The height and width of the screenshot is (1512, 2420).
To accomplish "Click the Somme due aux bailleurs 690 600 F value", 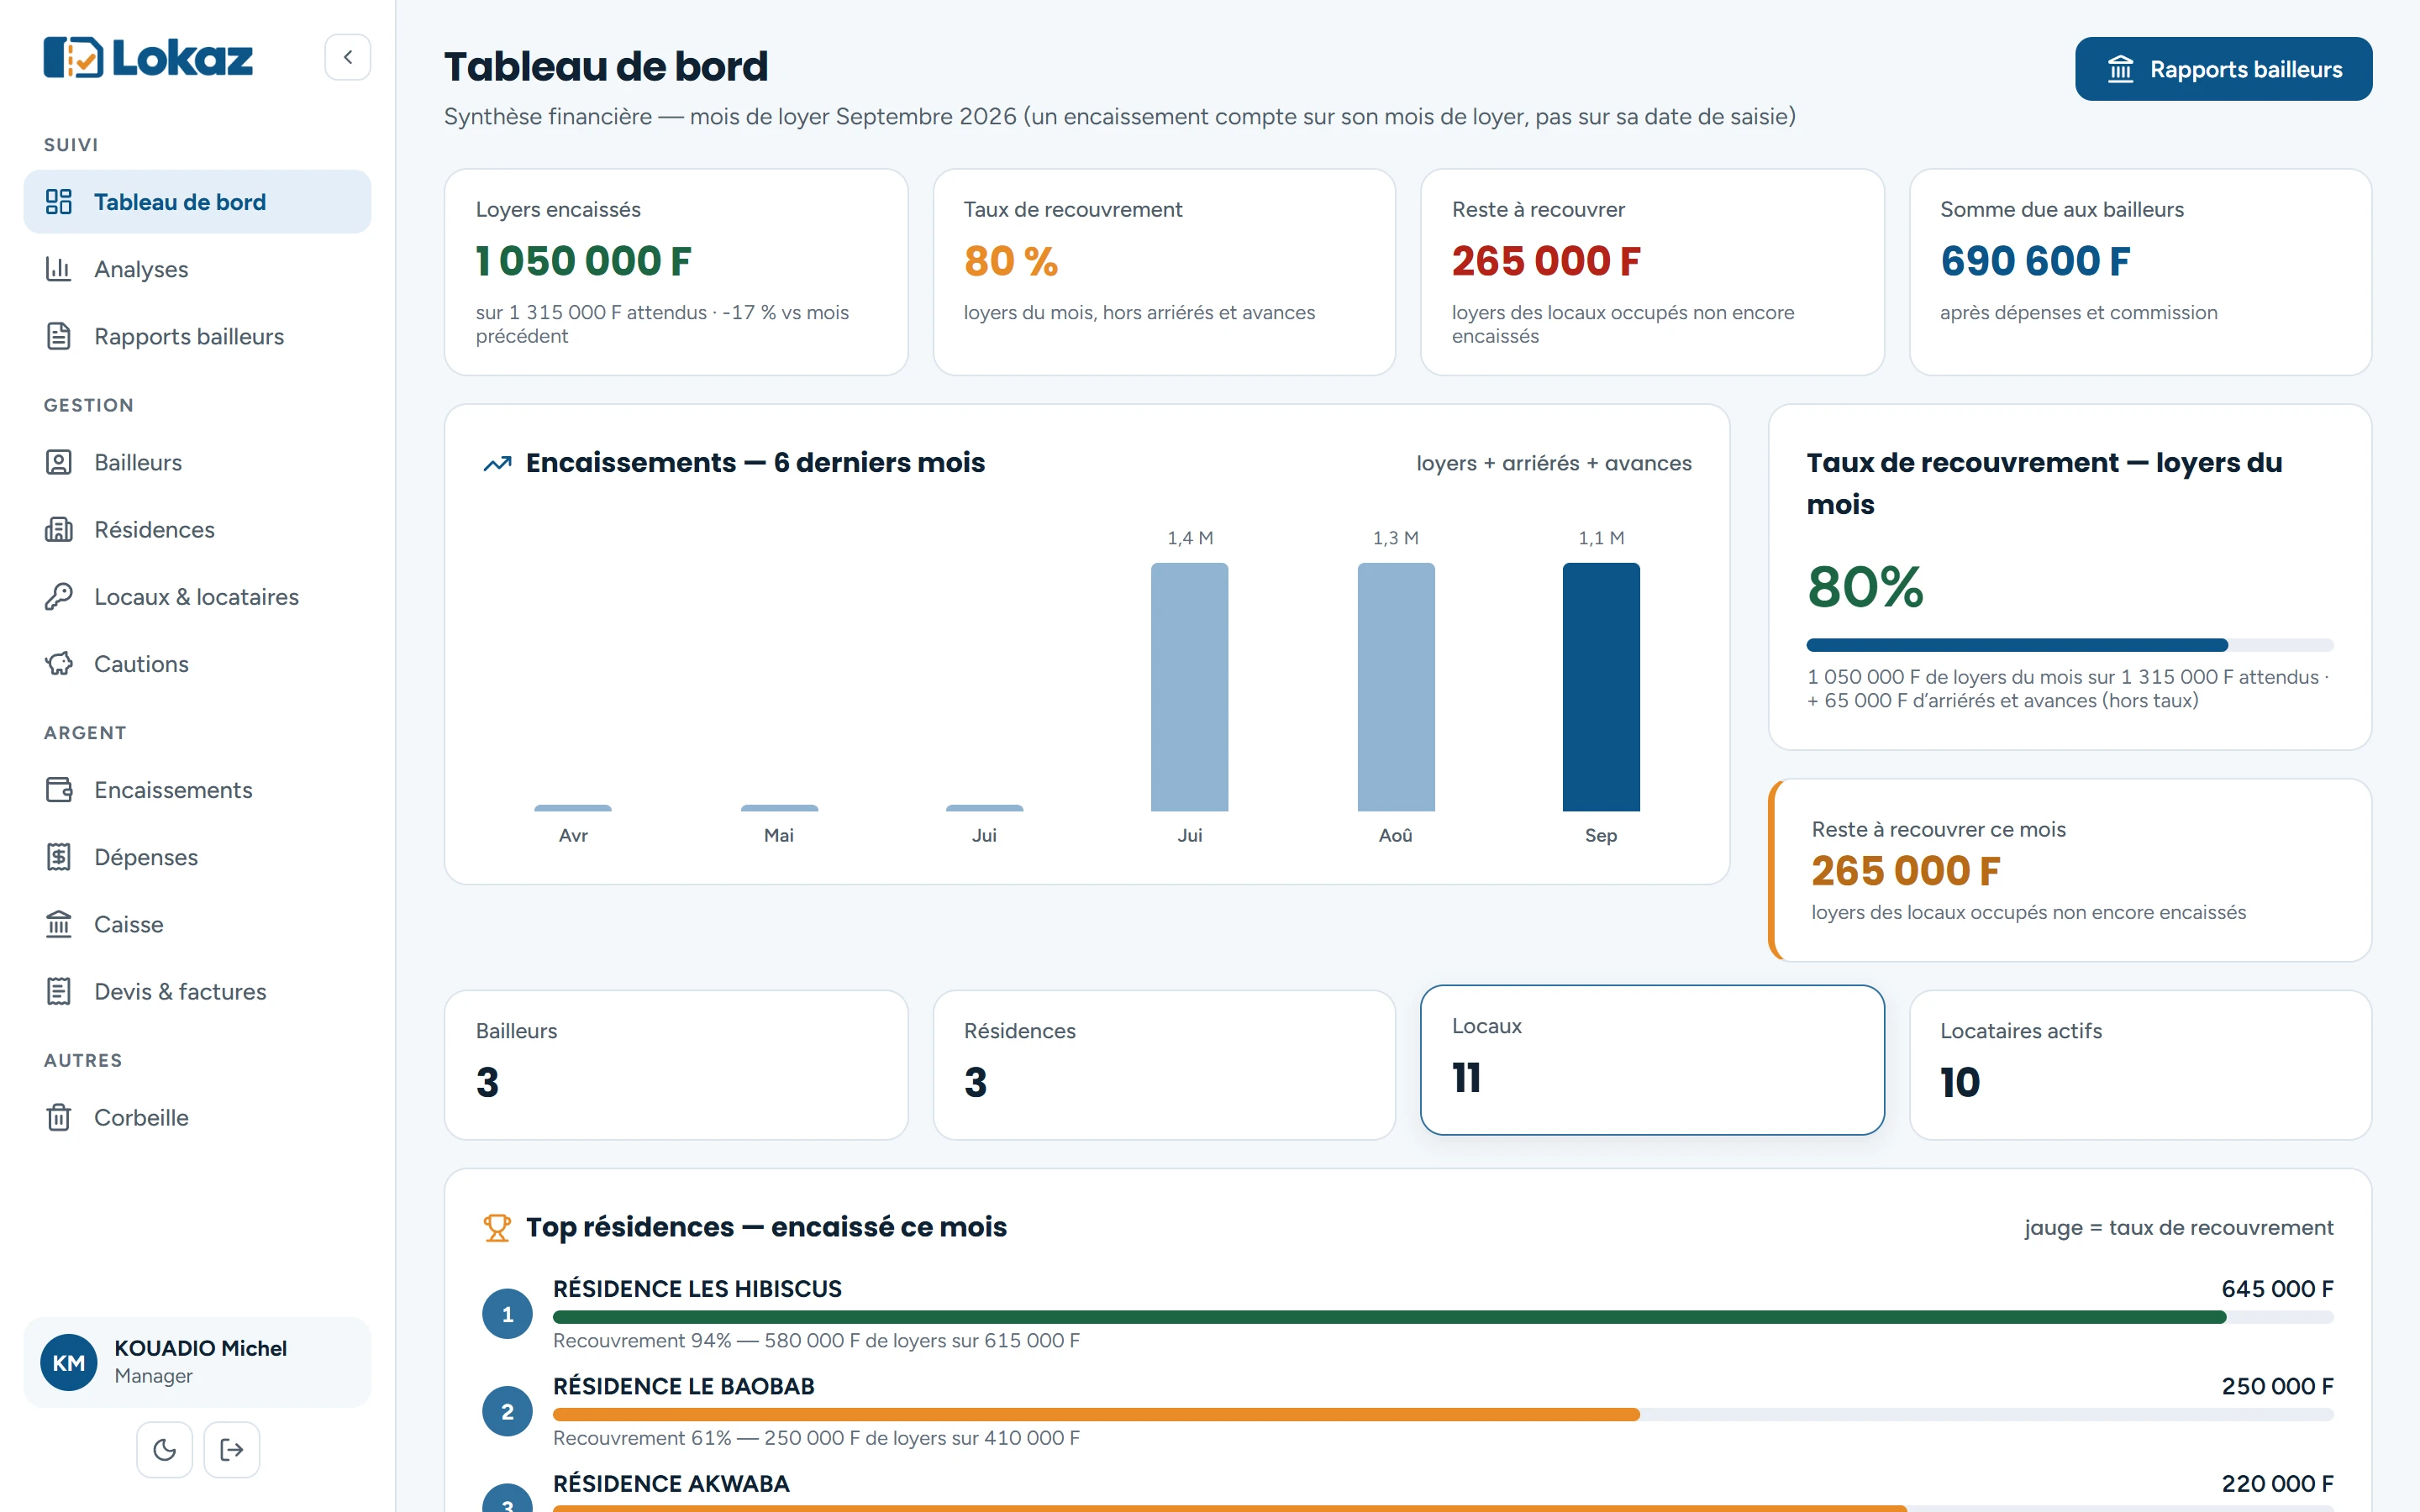I will [2035, 261].
